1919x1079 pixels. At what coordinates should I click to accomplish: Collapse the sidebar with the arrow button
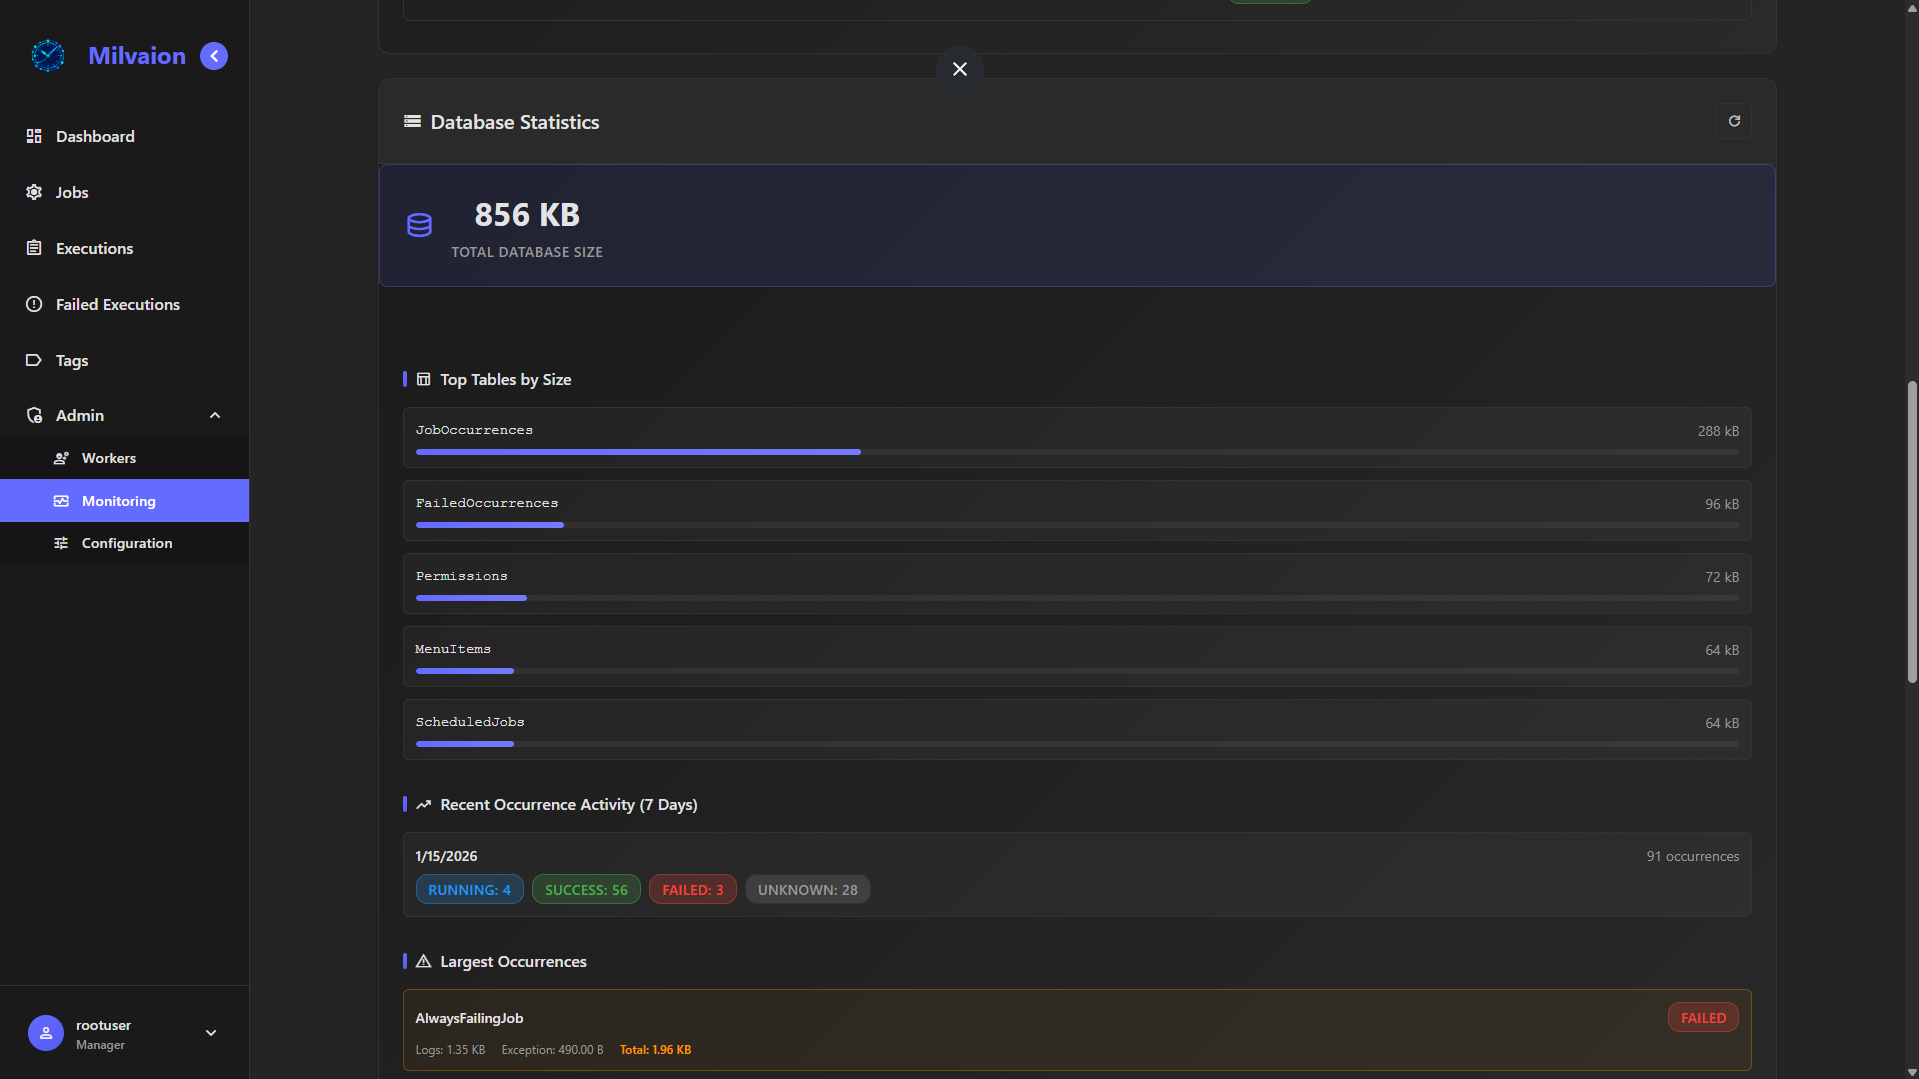tap(214, 56)
